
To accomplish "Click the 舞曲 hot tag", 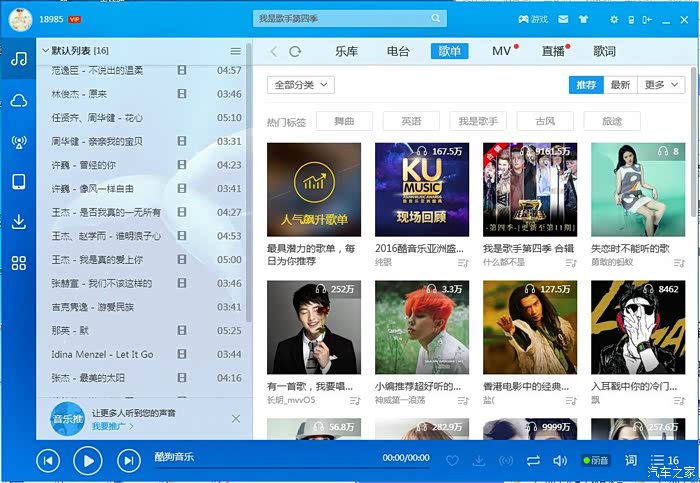I will point(344,121).
